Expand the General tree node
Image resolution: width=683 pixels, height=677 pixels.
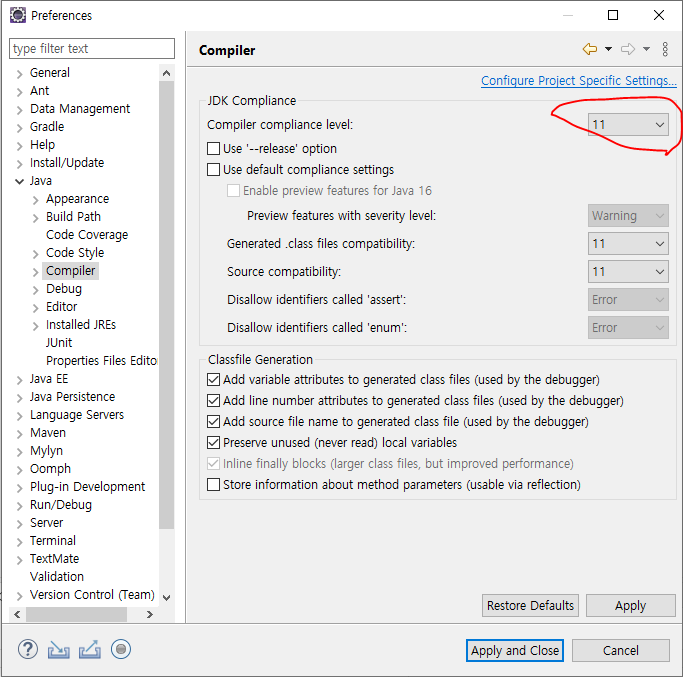20,74
